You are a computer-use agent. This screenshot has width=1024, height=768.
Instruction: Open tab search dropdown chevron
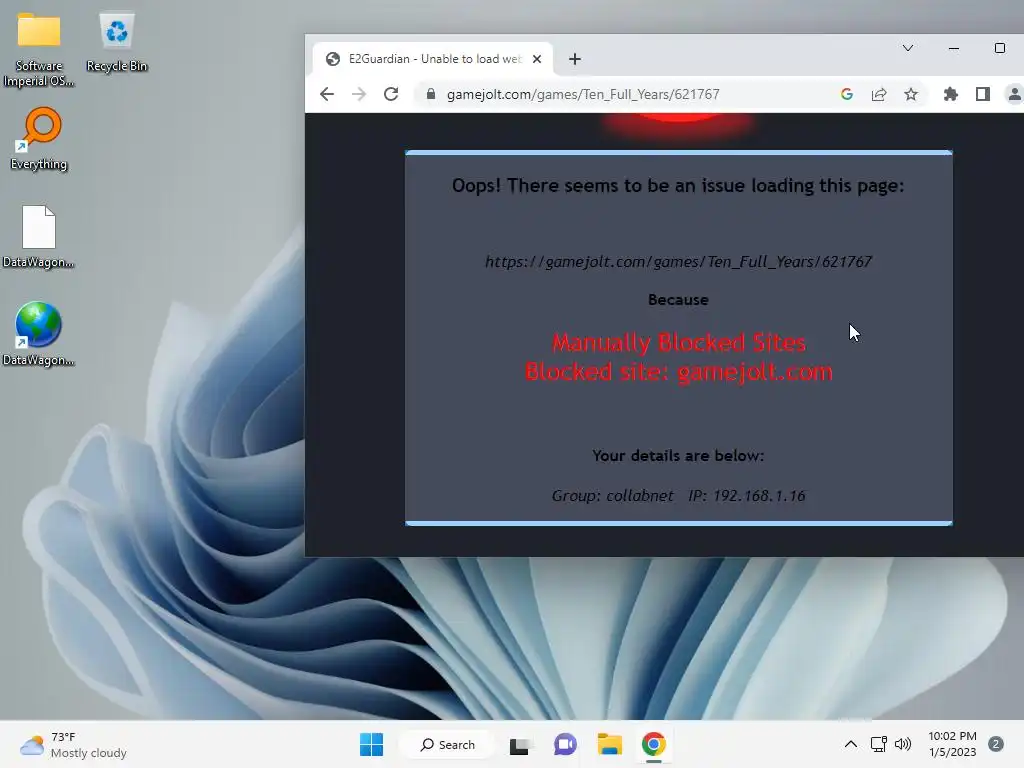pyautogui.click(x=908, y=48)
